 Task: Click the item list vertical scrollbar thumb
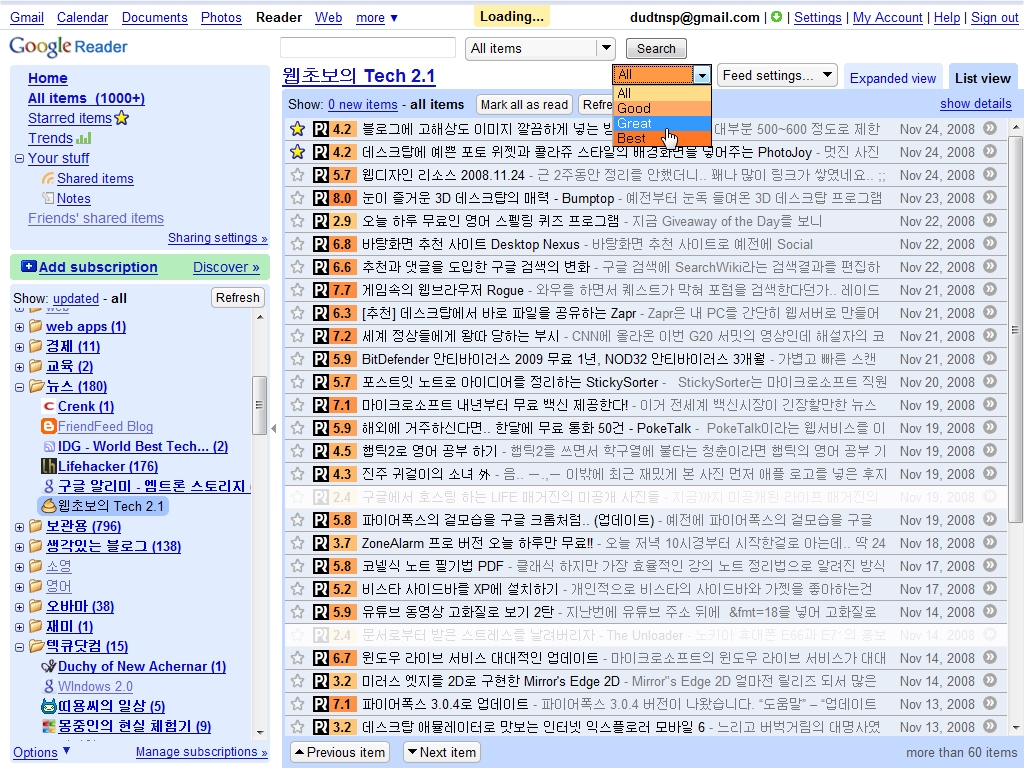[x=1016, y=328]
